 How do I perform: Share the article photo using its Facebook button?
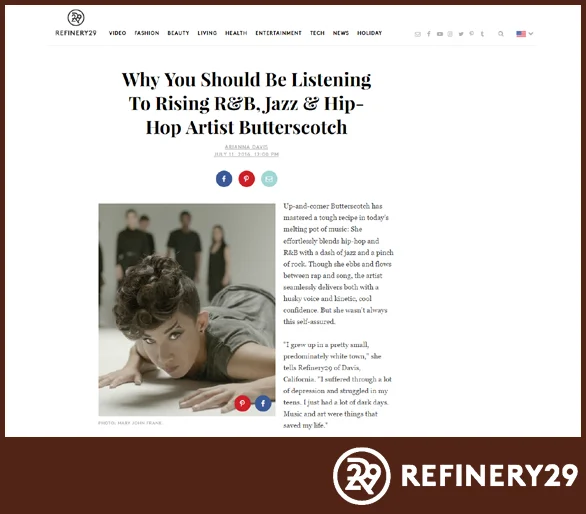pos(263,403)
